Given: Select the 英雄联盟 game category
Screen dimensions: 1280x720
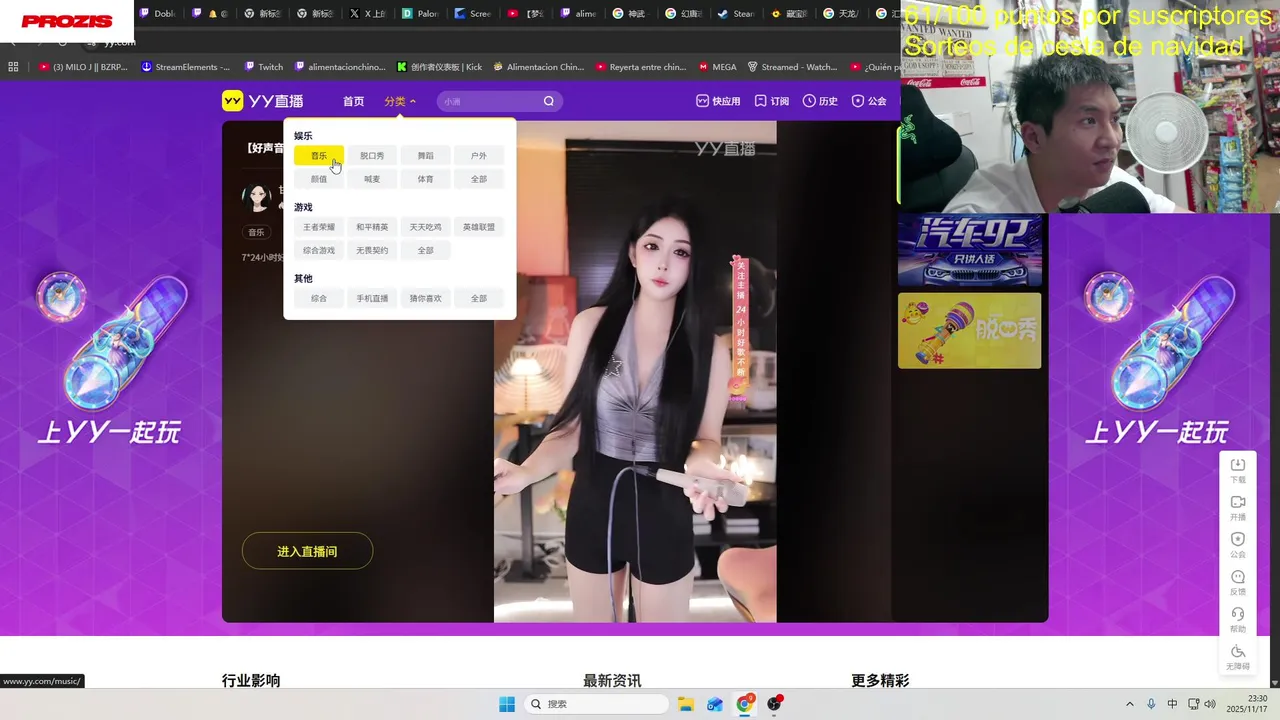Looking at the screenshot, I should (479, 227).
